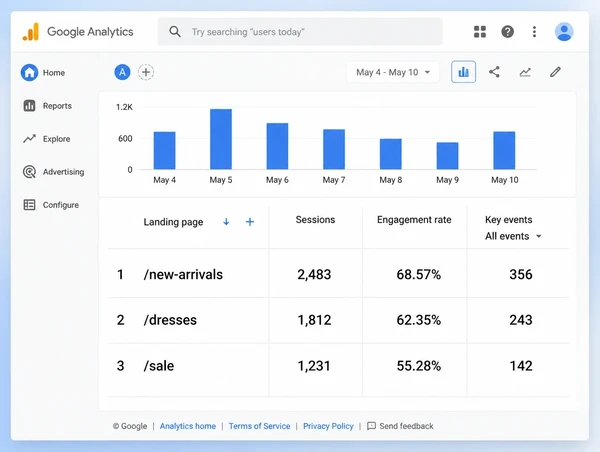Viewport: 600px width, 452px height.
Task: Click the 55.28% engagement rate
Action: (x=419, y=366)
